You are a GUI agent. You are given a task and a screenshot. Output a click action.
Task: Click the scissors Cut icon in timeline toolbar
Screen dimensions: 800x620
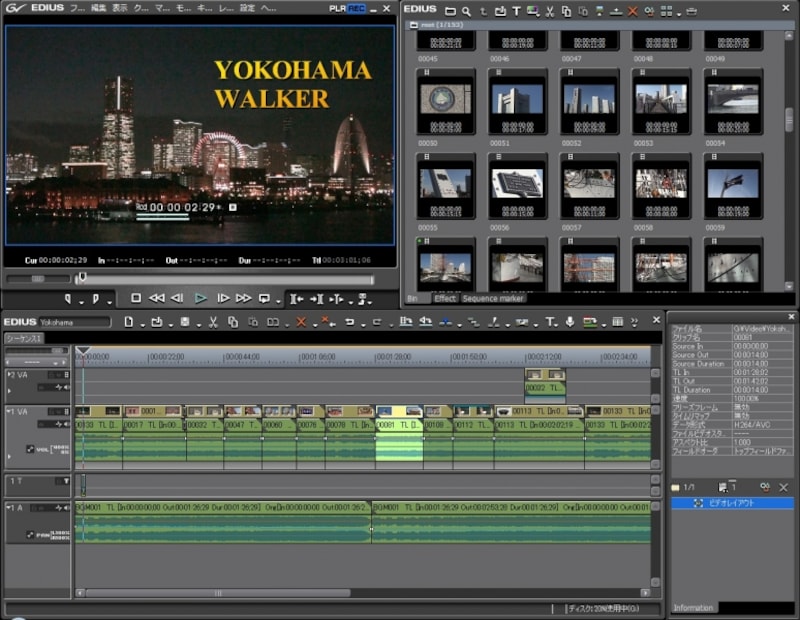213,322
